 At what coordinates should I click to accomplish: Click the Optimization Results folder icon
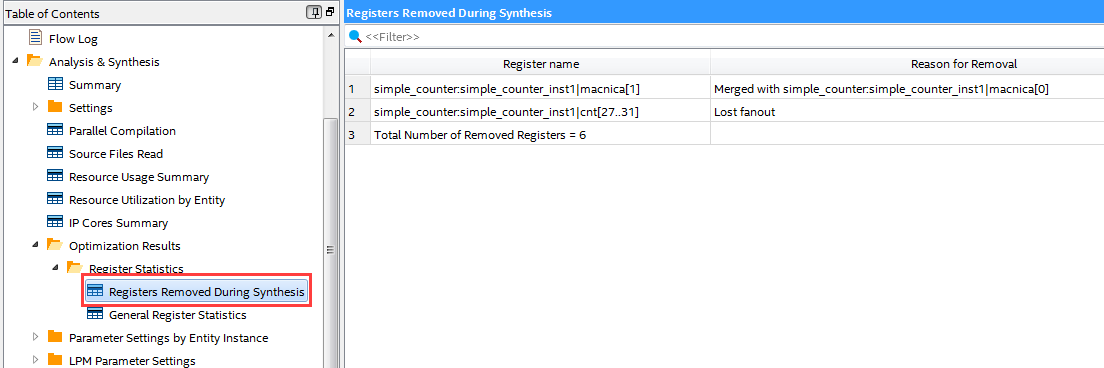tap(55, 245)
